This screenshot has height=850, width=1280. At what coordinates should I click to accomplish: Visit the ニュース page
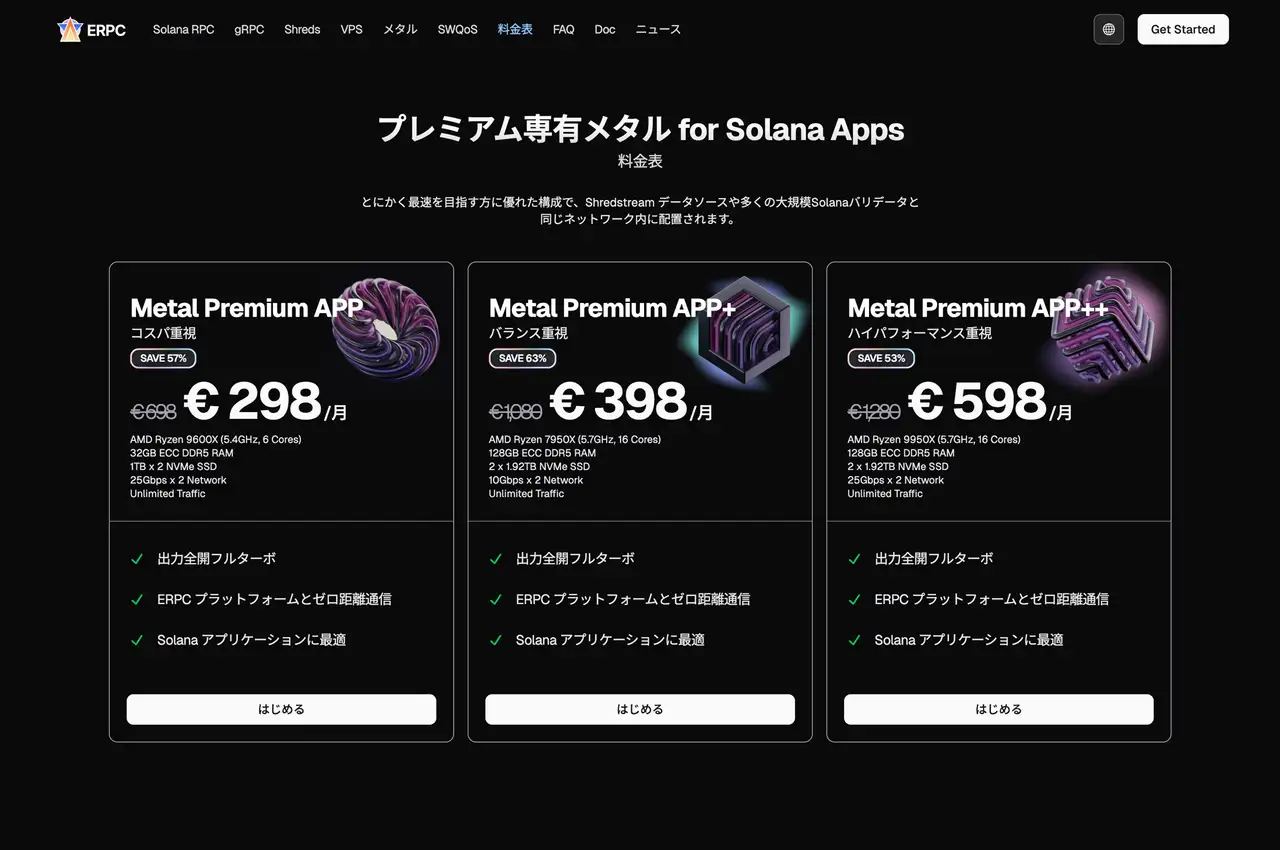(x=657, y=29)
